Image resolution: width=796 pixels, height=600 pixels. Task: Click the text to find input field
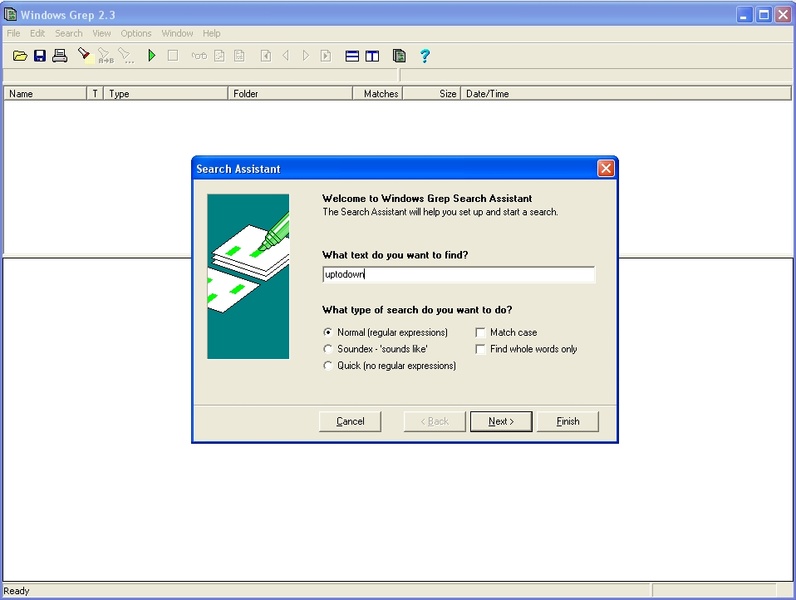coord(458,274)
